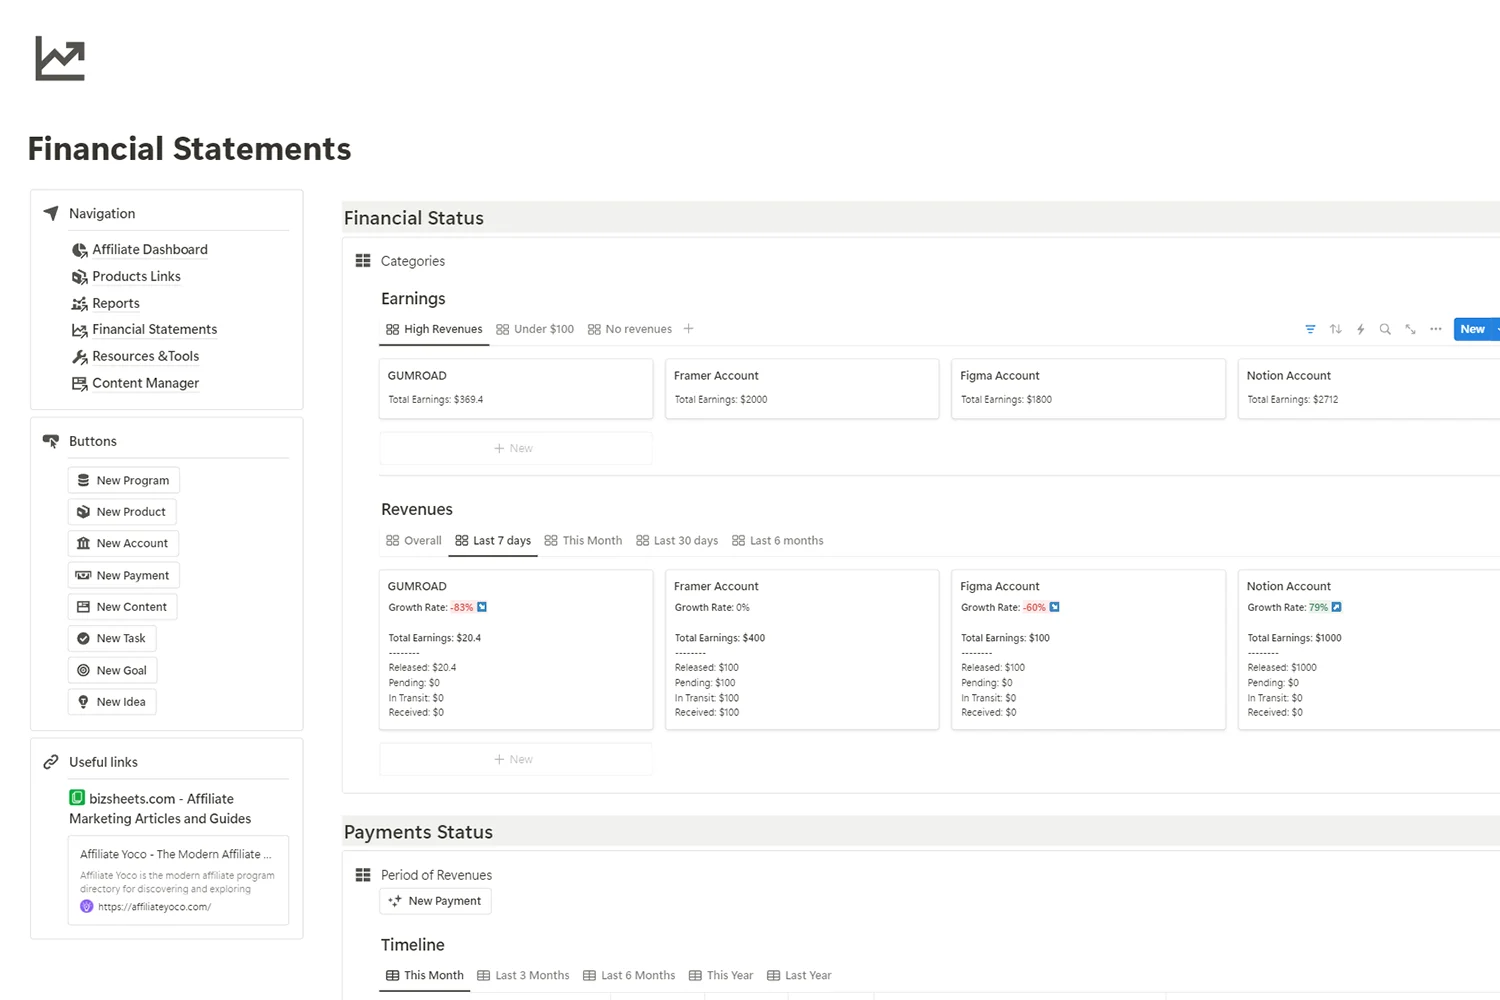Click New Payment under Period of Revenues
Viewport: 1500px width, 1000px height.
tap(435, 901)
